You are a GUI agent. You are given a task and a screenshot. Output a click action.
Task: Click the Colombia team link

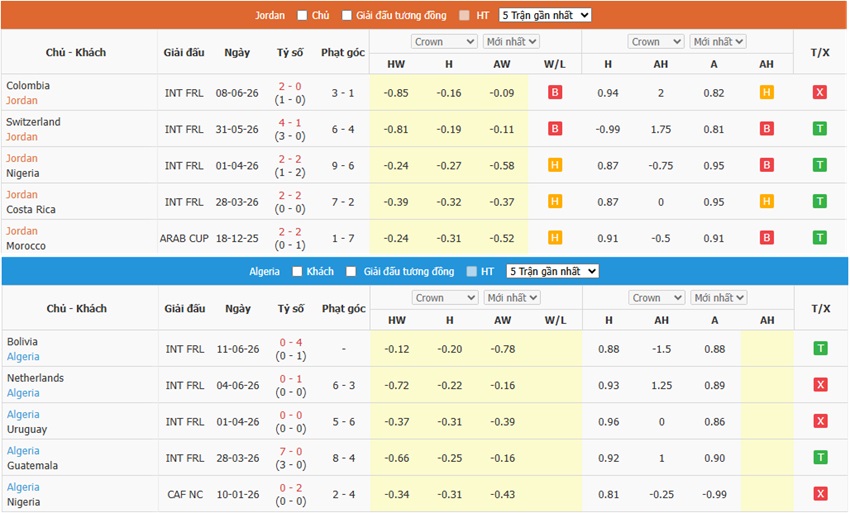pyautogui.click(x=28, y=86)
